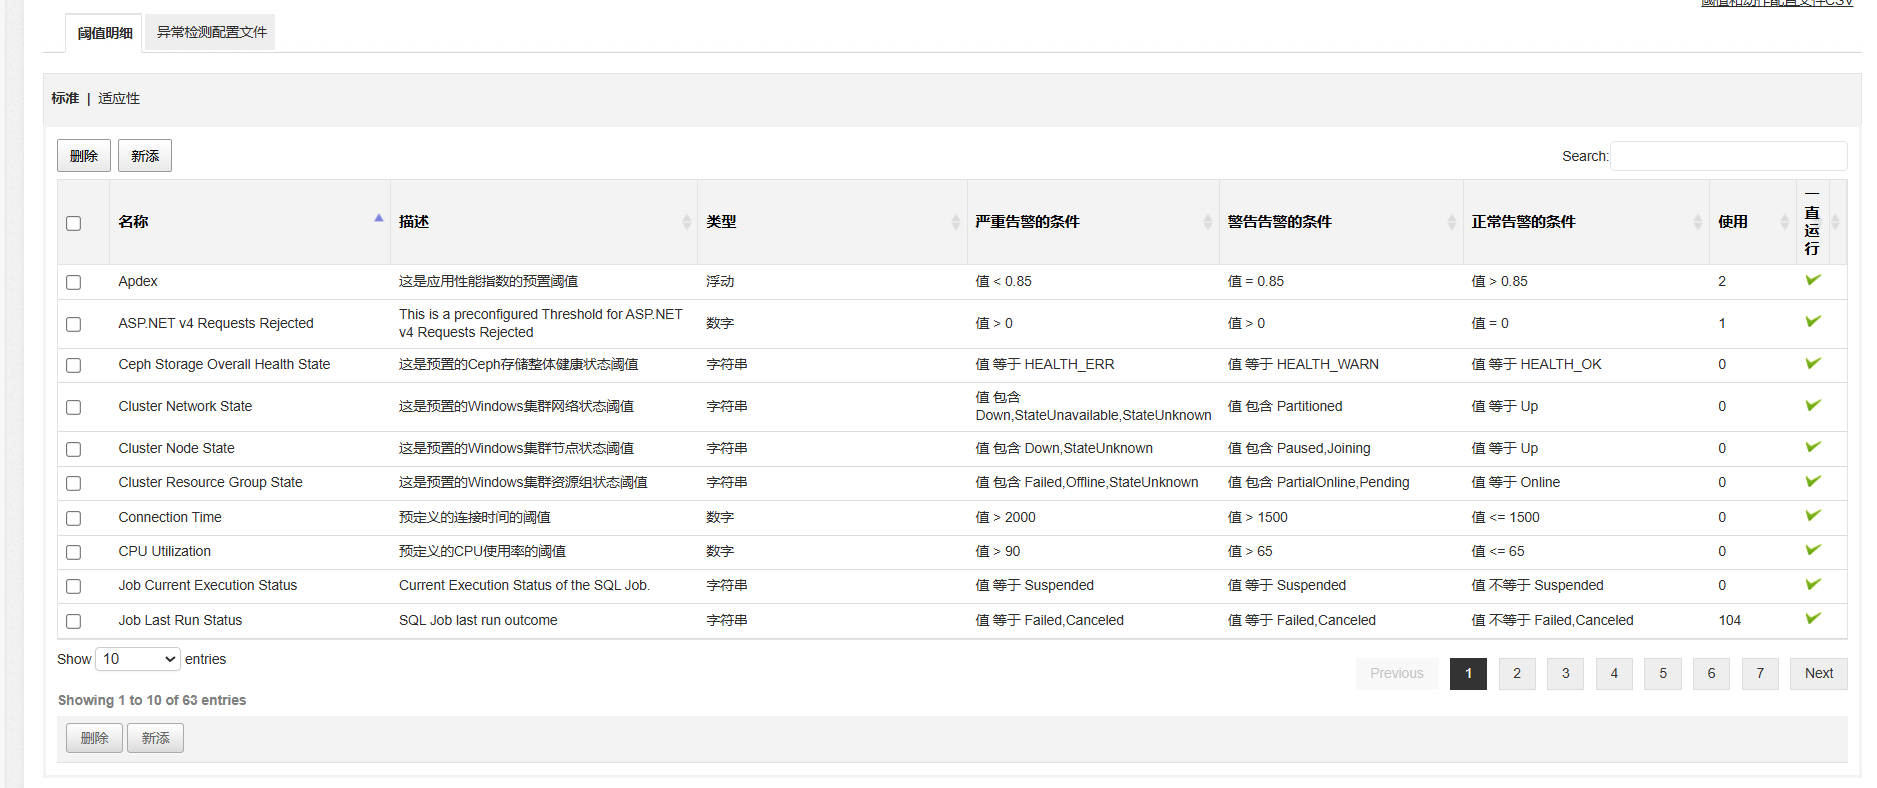Switch to 适应性 threshold view
Screen dimensions: 1877x788
click(x=119, y=98)
